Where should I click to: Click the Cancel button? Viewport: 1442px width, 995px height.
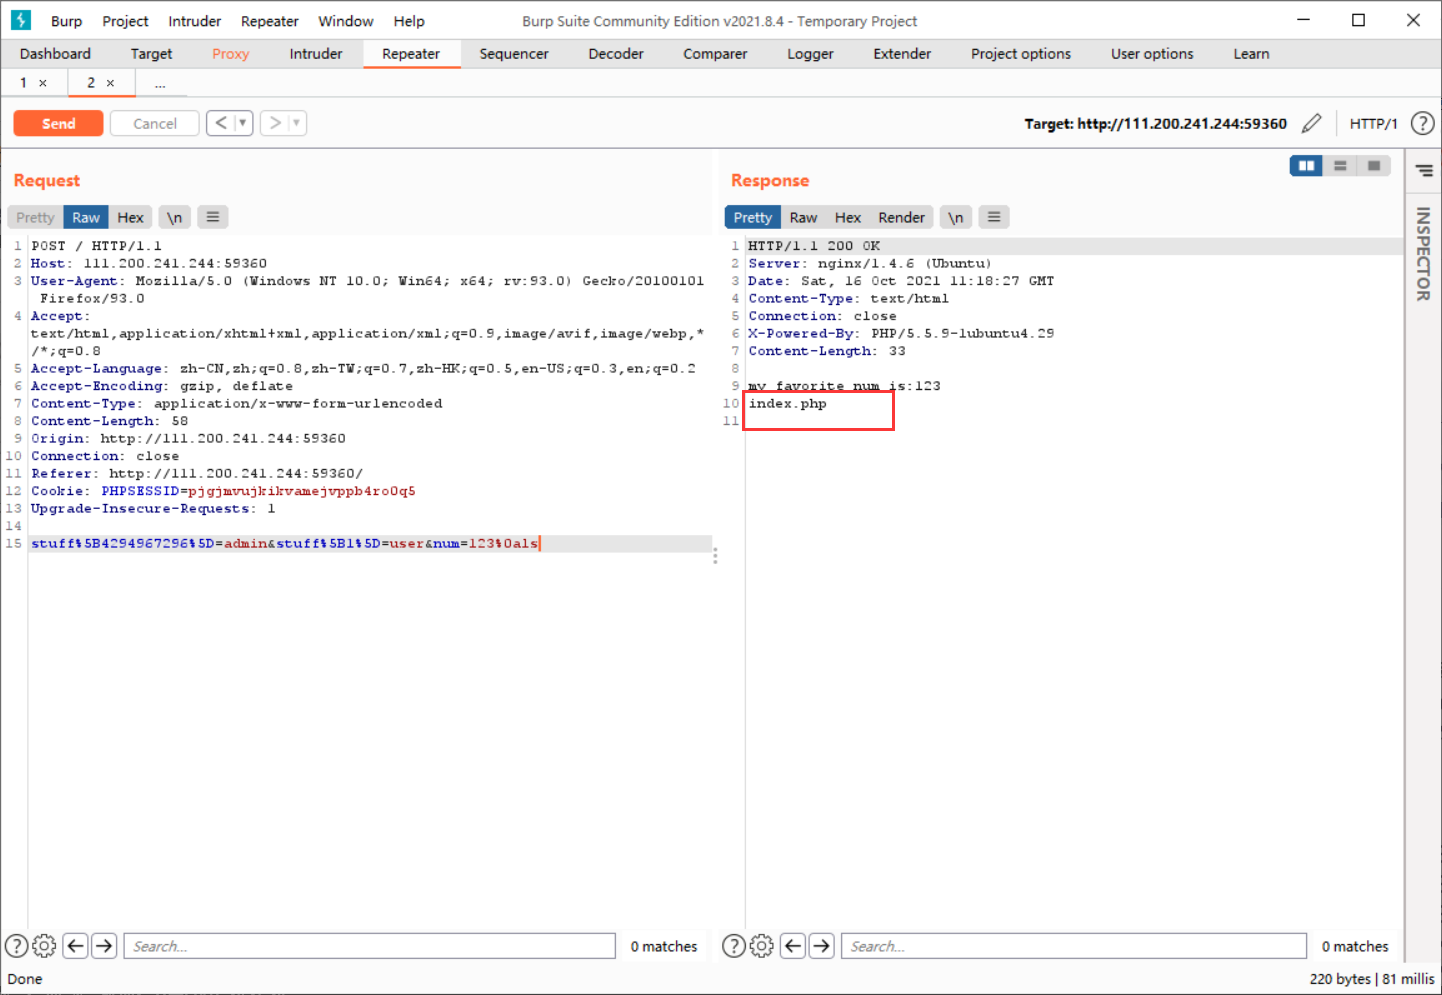155,123
